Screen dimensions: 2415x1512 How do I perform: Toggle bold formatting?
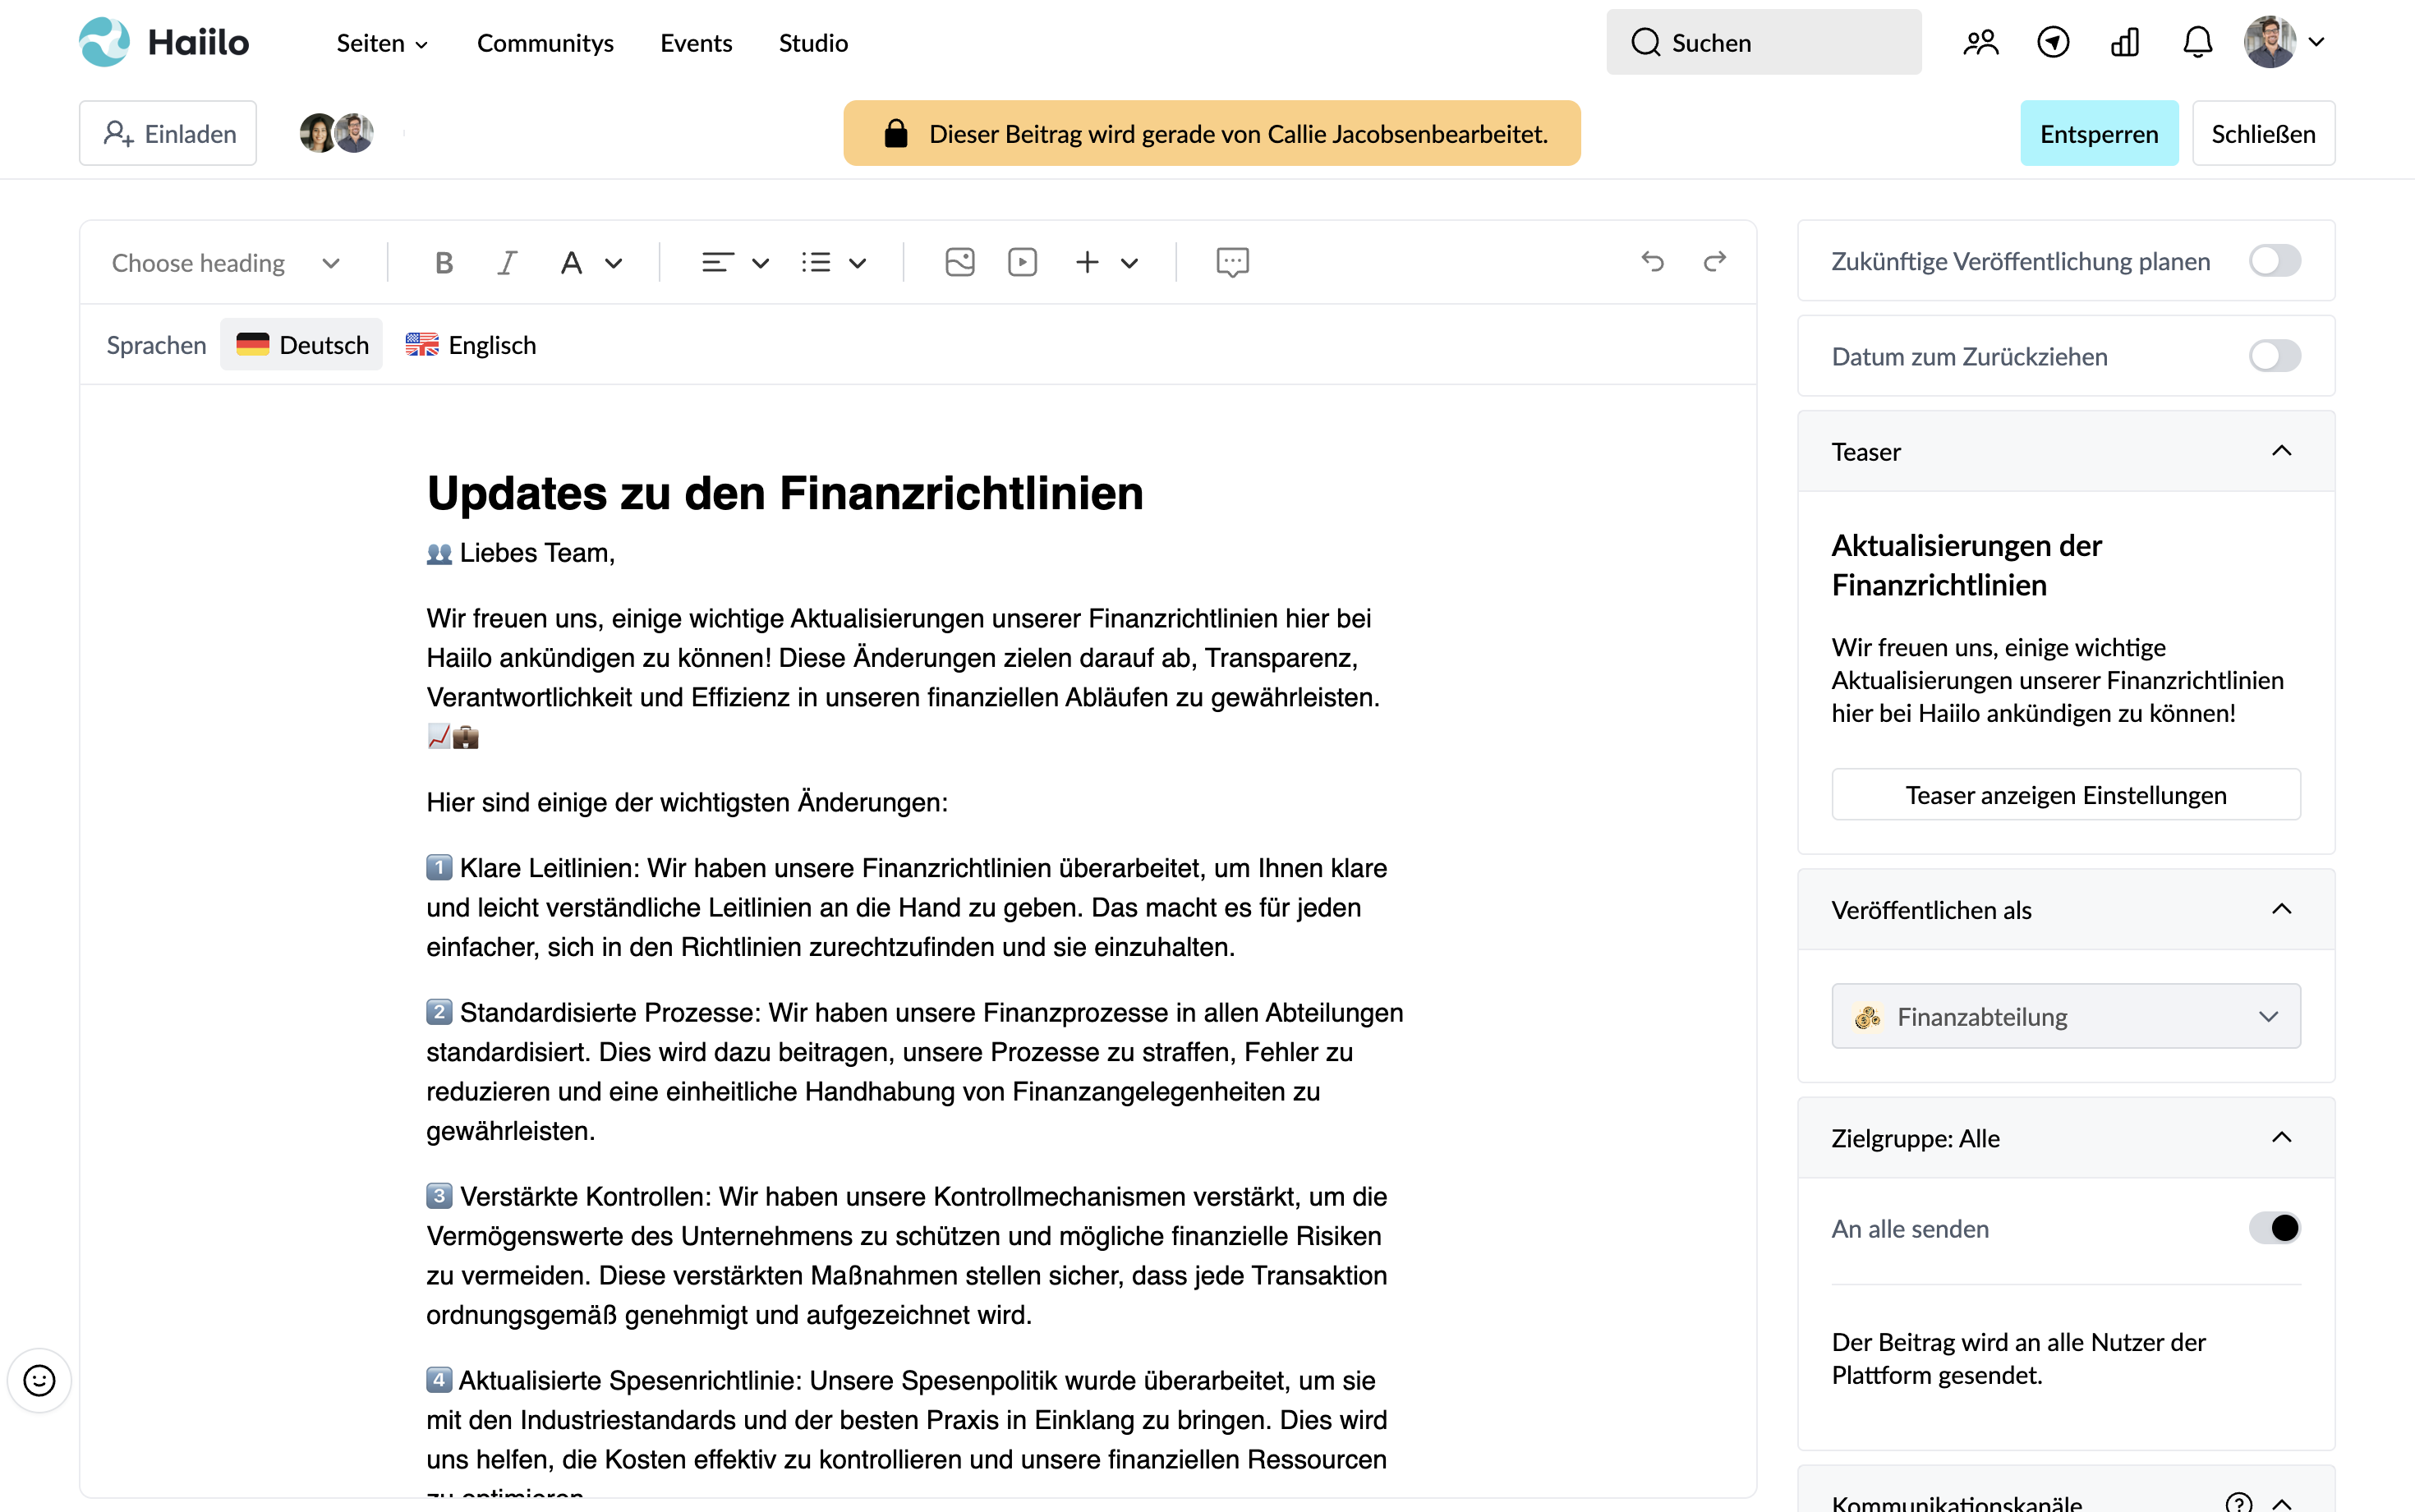coord(444,262)
